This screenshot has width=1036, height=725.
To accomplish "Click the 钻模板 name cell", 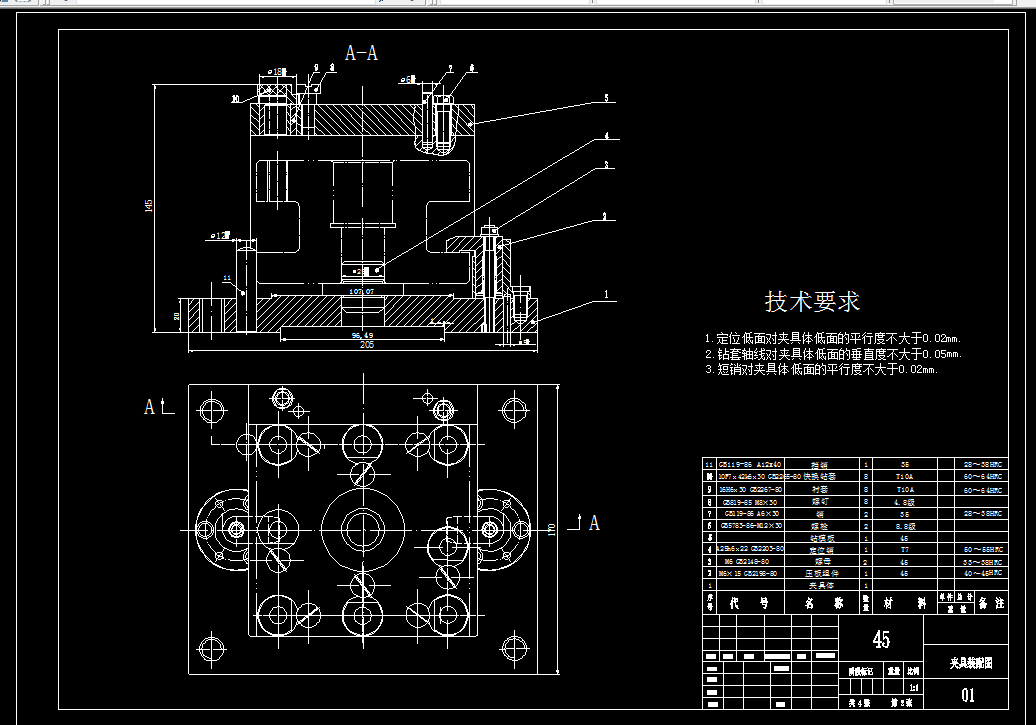I will (x=821, y=538).
